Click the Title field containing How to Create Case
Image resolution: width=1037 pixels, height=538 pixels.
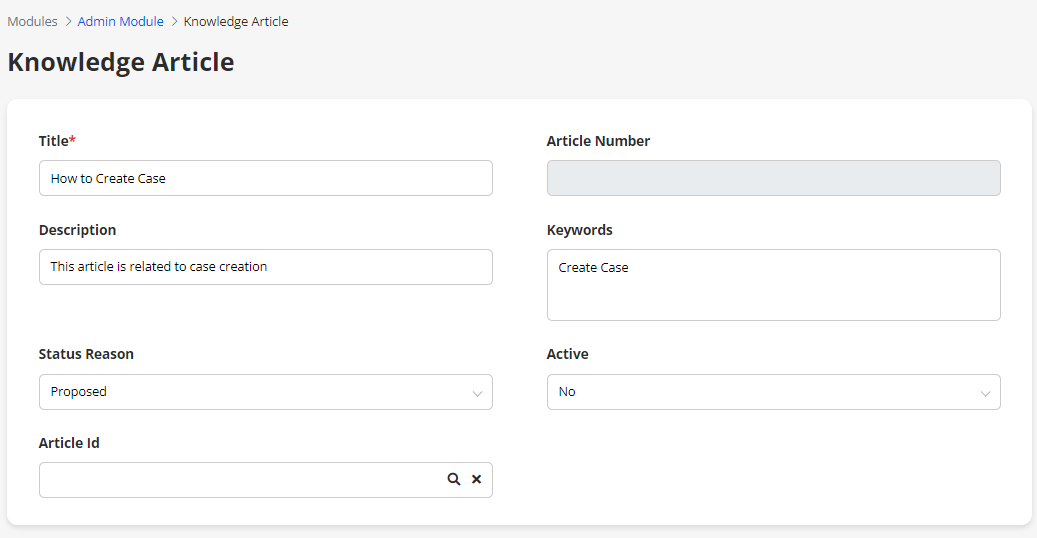tap(265, 178)
